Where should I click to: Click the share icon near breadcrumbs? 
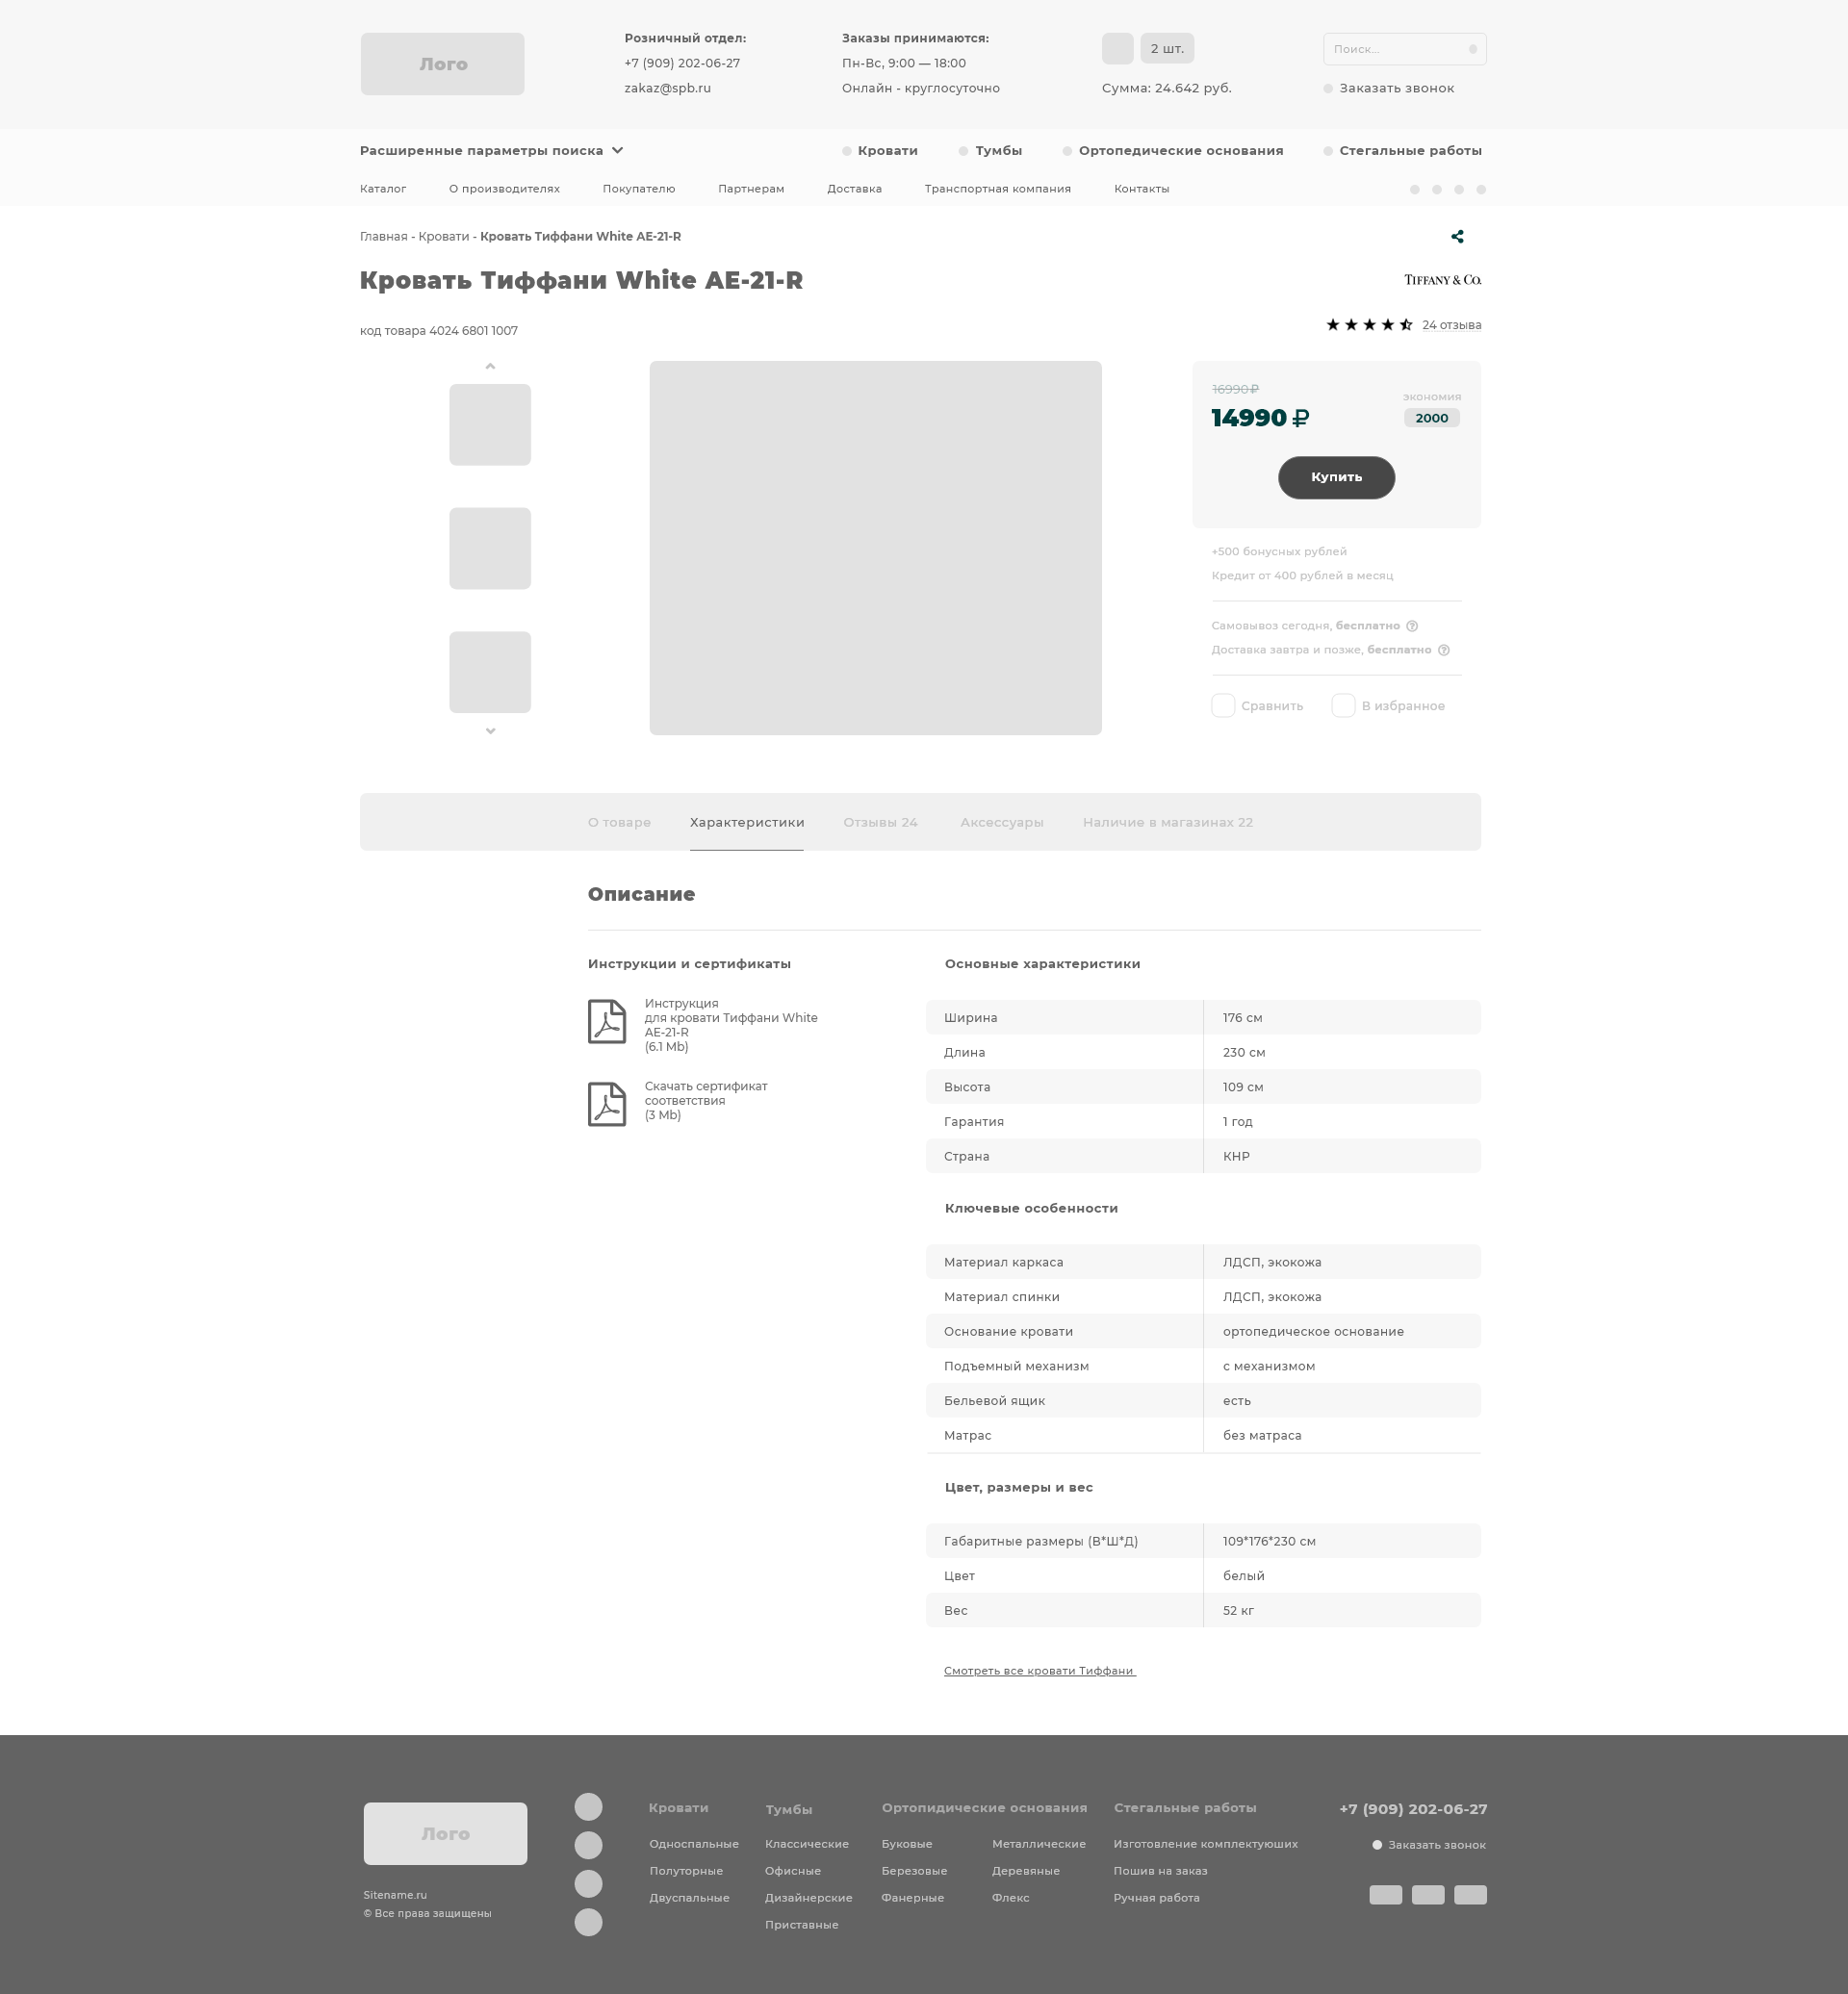click(1457, 237)
